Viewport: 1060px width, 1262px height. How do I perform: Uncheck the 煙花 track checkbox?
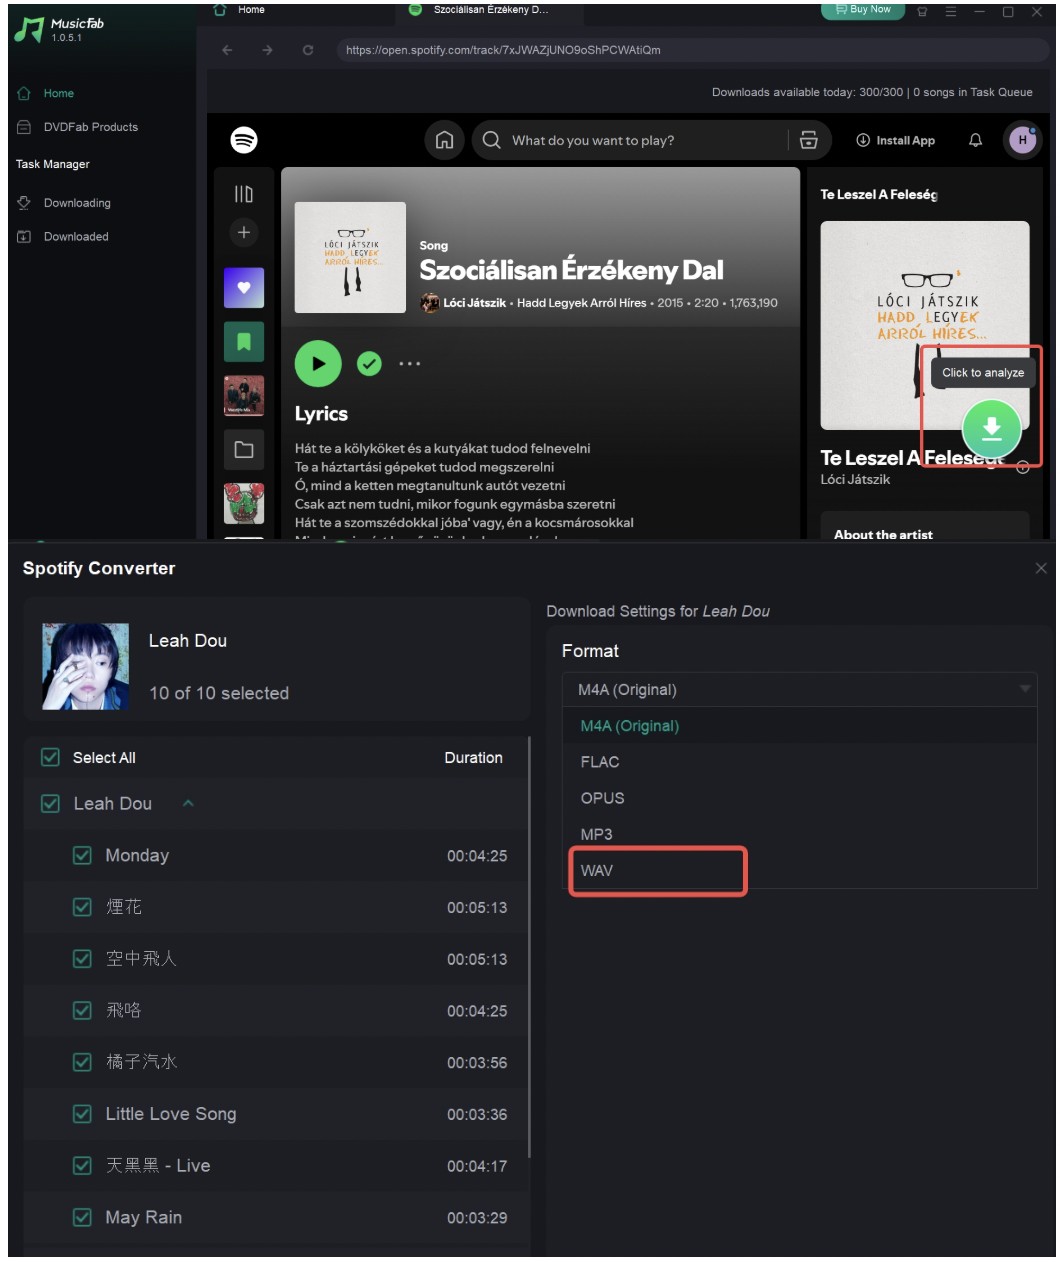pyautogui.click(x=83, y=907)
